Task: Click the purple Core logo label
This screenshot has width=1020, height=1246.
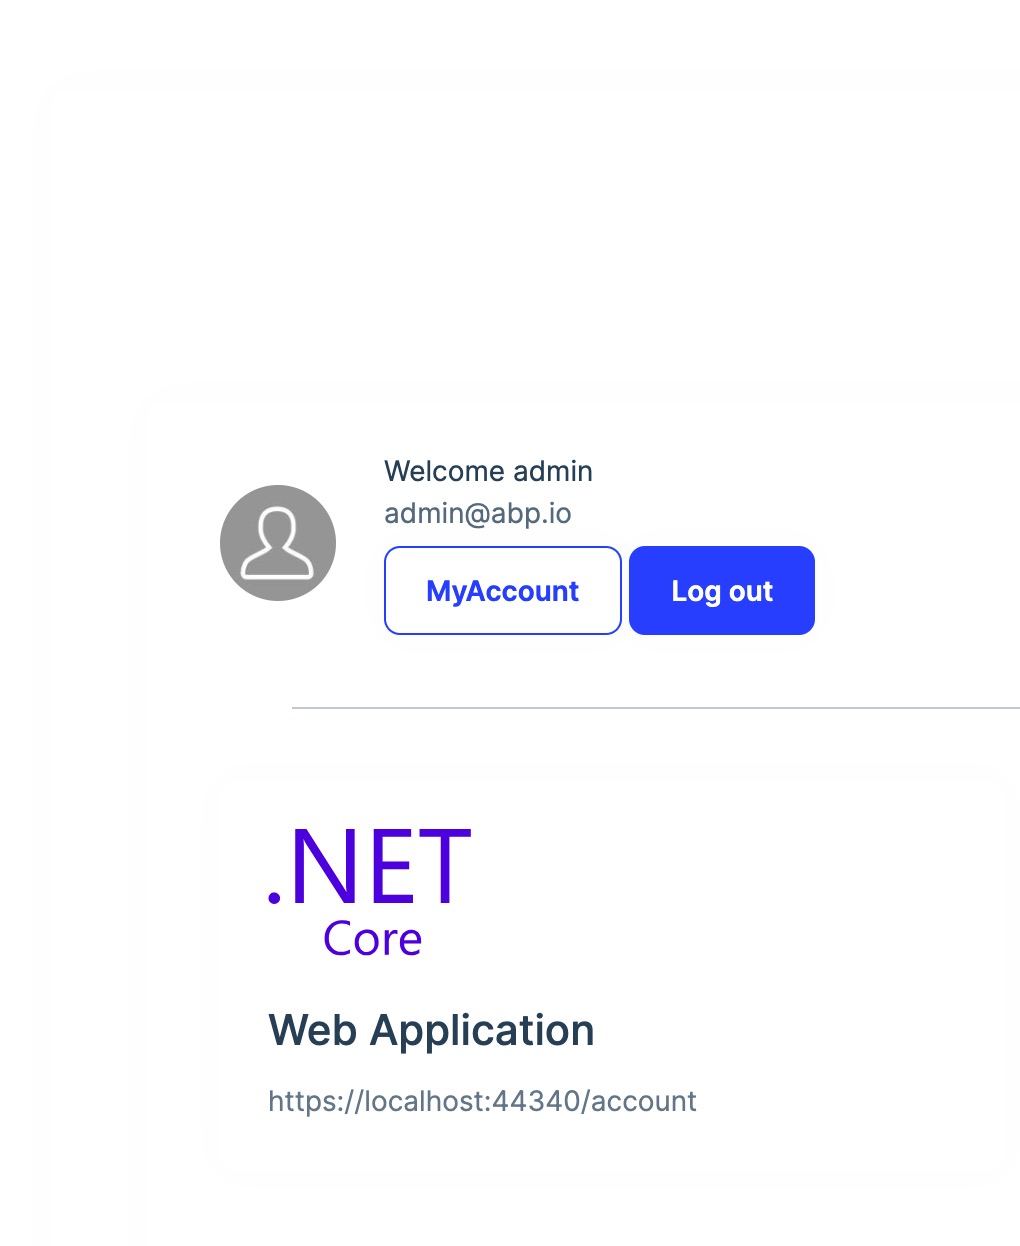Action: [x=372, y=939]
